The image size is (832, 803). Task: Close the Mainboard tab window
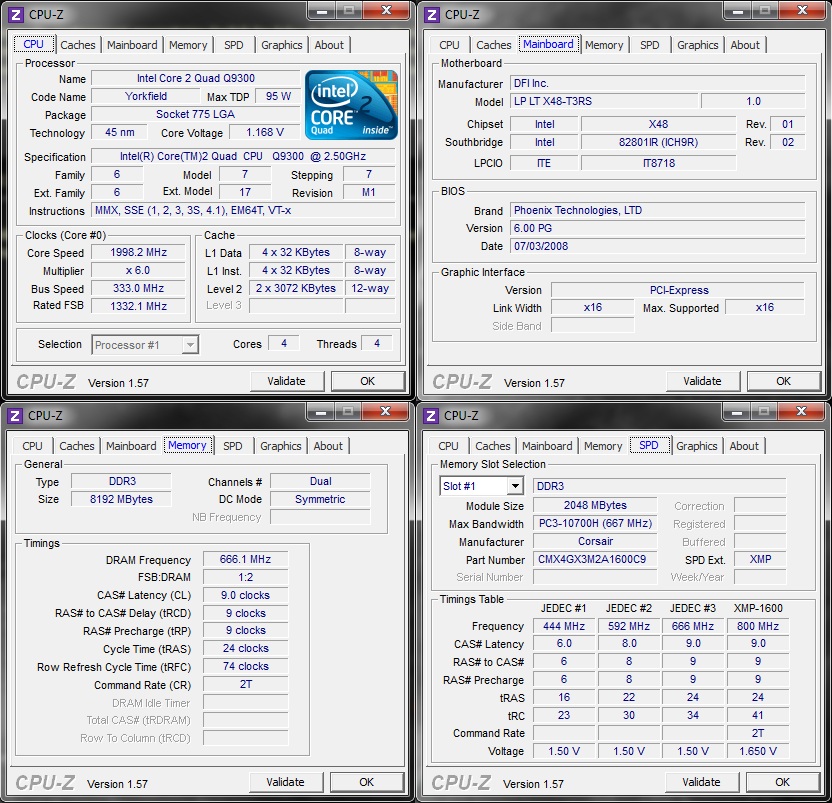(802, 11)
